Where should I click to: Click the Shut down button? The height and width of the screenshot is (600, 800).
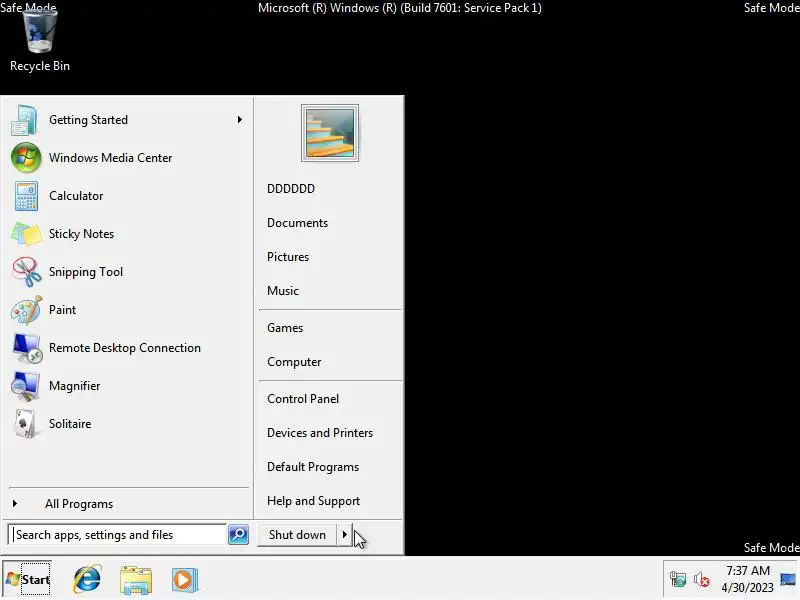[x=297, y=535]
